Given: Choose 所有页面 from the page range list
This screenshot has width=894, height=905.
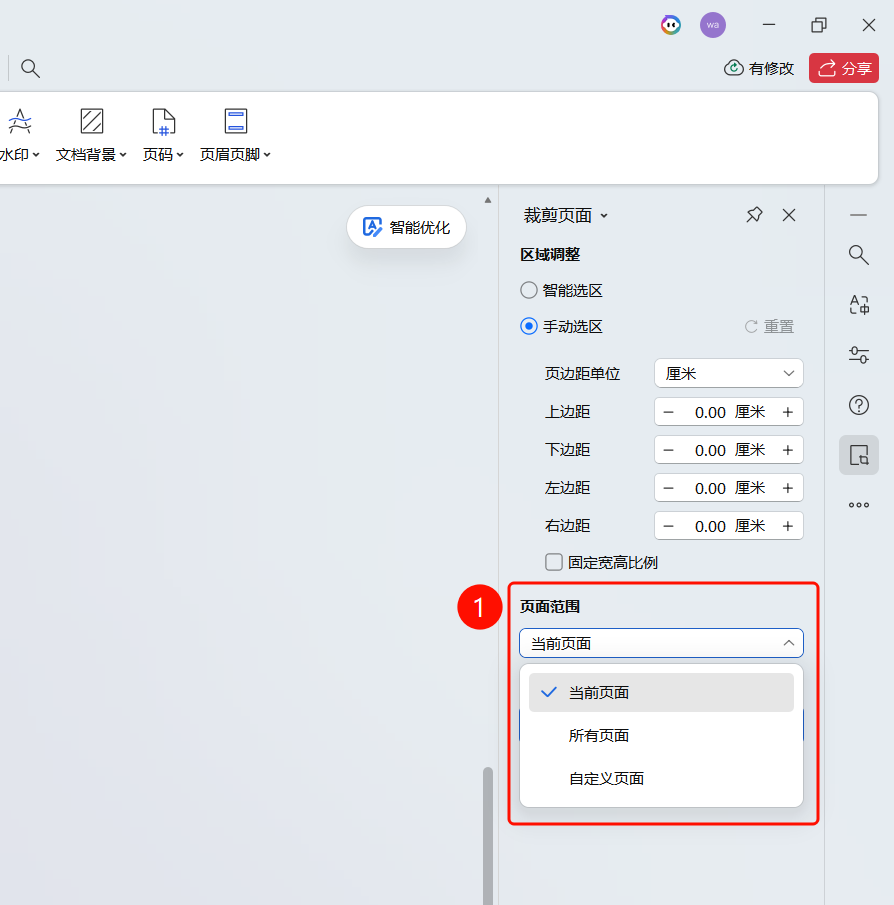Looking at the screenshot, I should click(x=661, y=735).
